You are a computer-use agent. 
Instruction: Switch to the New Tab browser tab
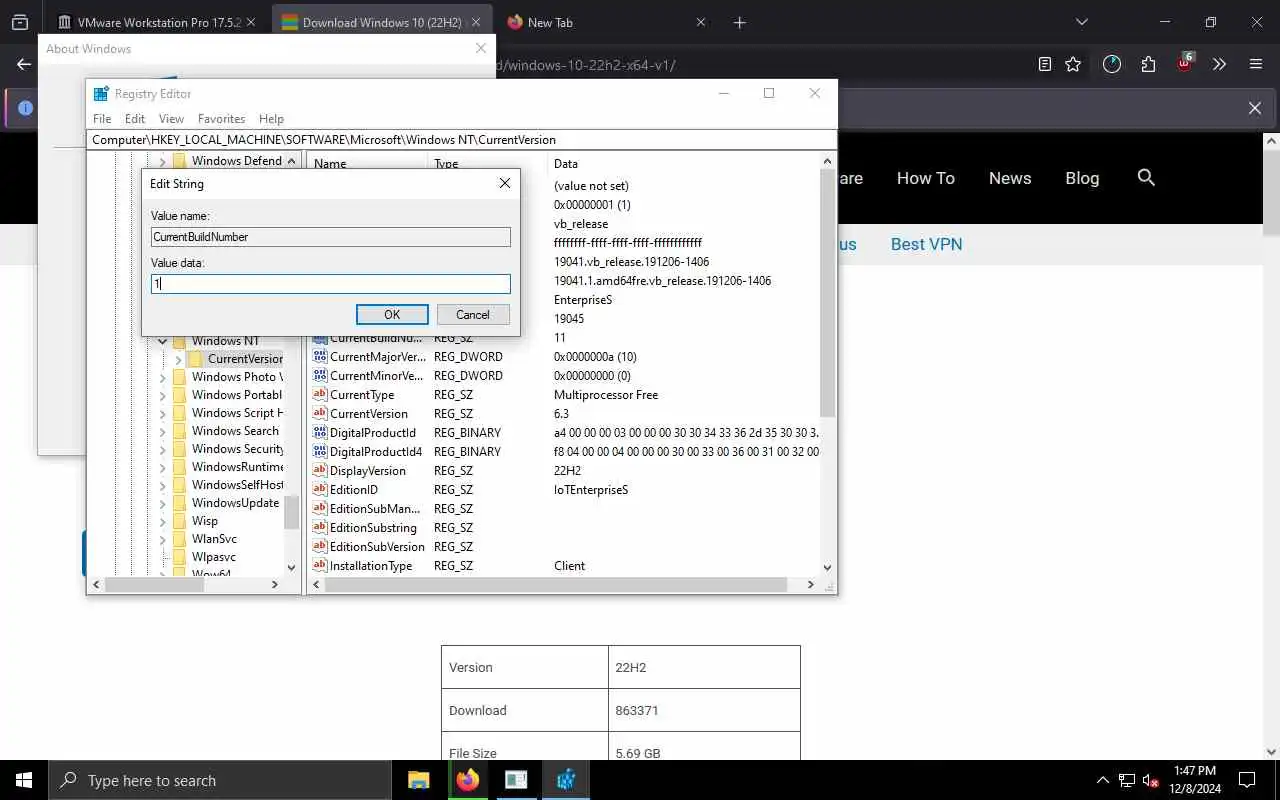[x=607, y=22]
